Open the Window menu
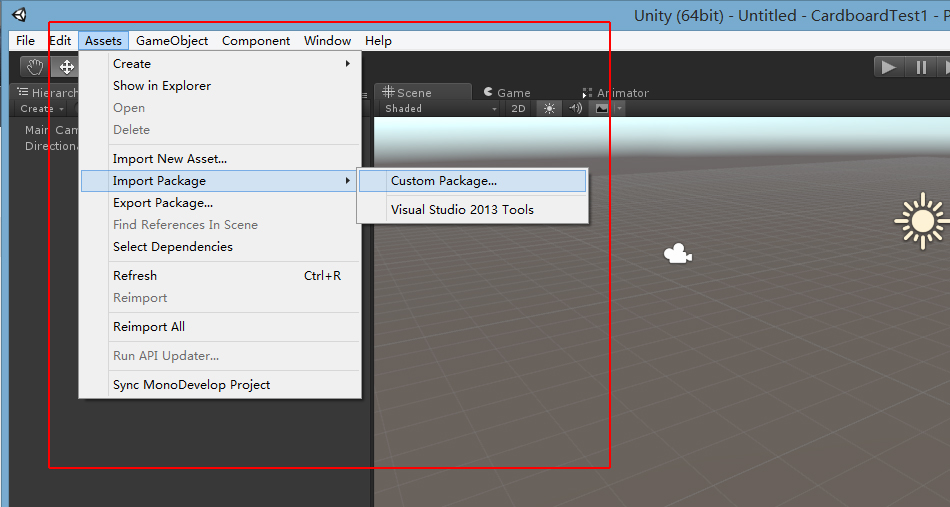Screen dimensions: 950x507 328,41
